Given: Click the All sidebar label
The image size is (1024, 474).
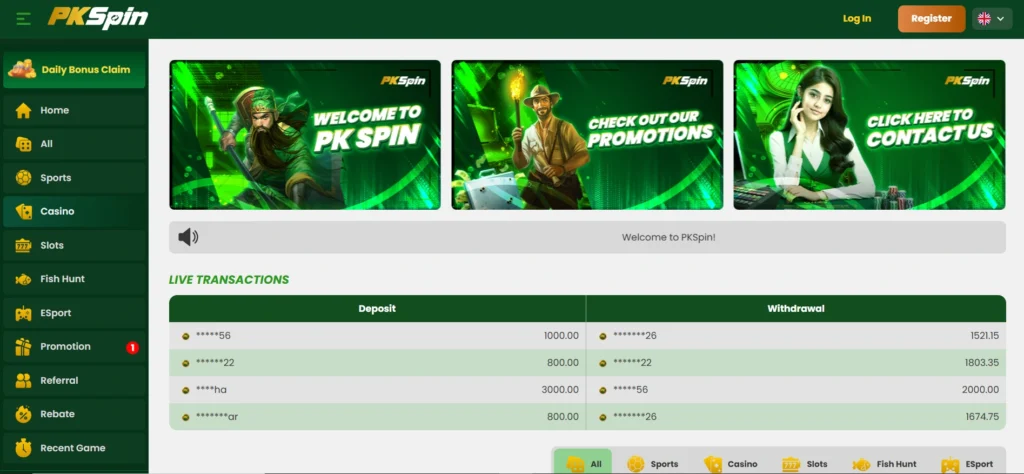Looking at the screenshot, I should 46,144.
